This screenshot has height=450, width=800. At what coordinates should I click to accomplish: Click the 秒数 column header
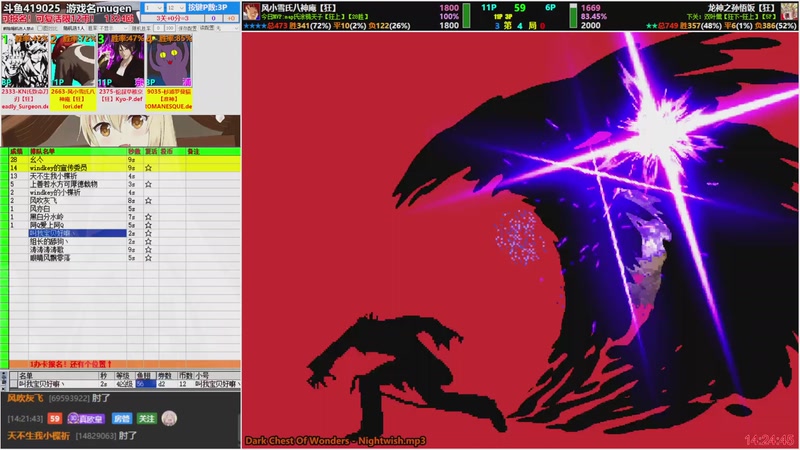click(135, 152)
